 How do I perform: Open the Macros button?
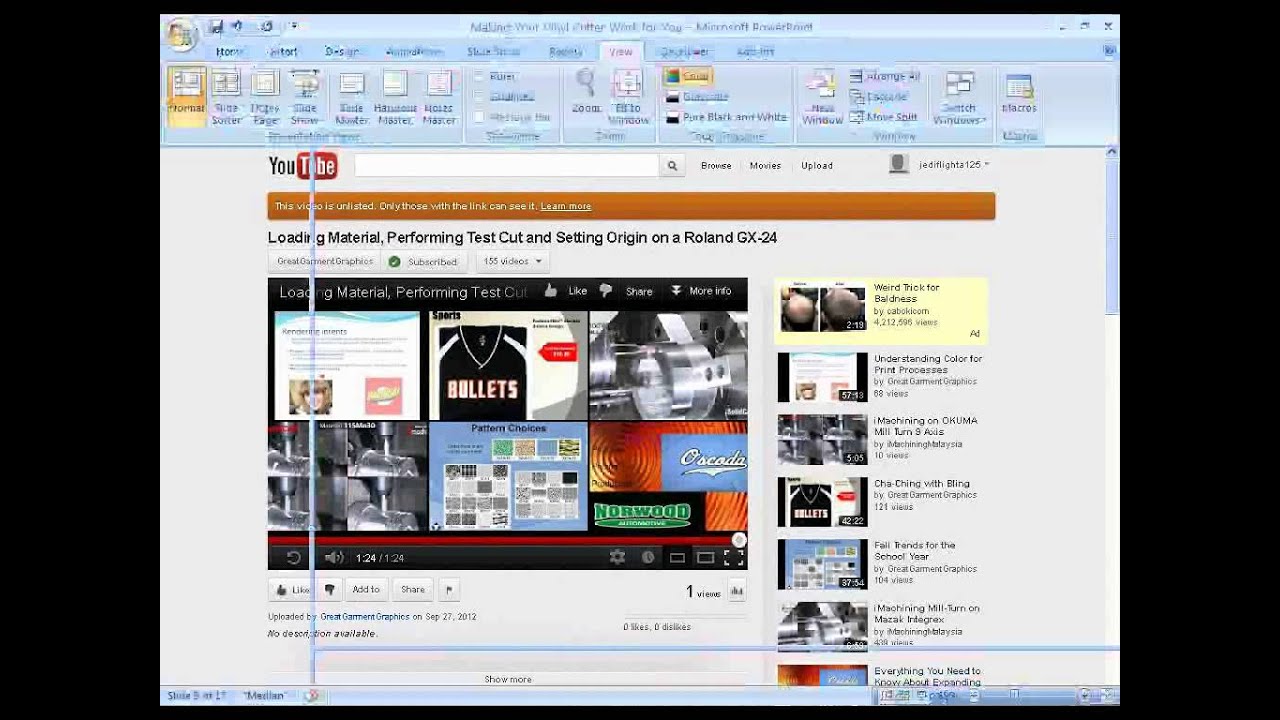click(x=1019, y=93)
